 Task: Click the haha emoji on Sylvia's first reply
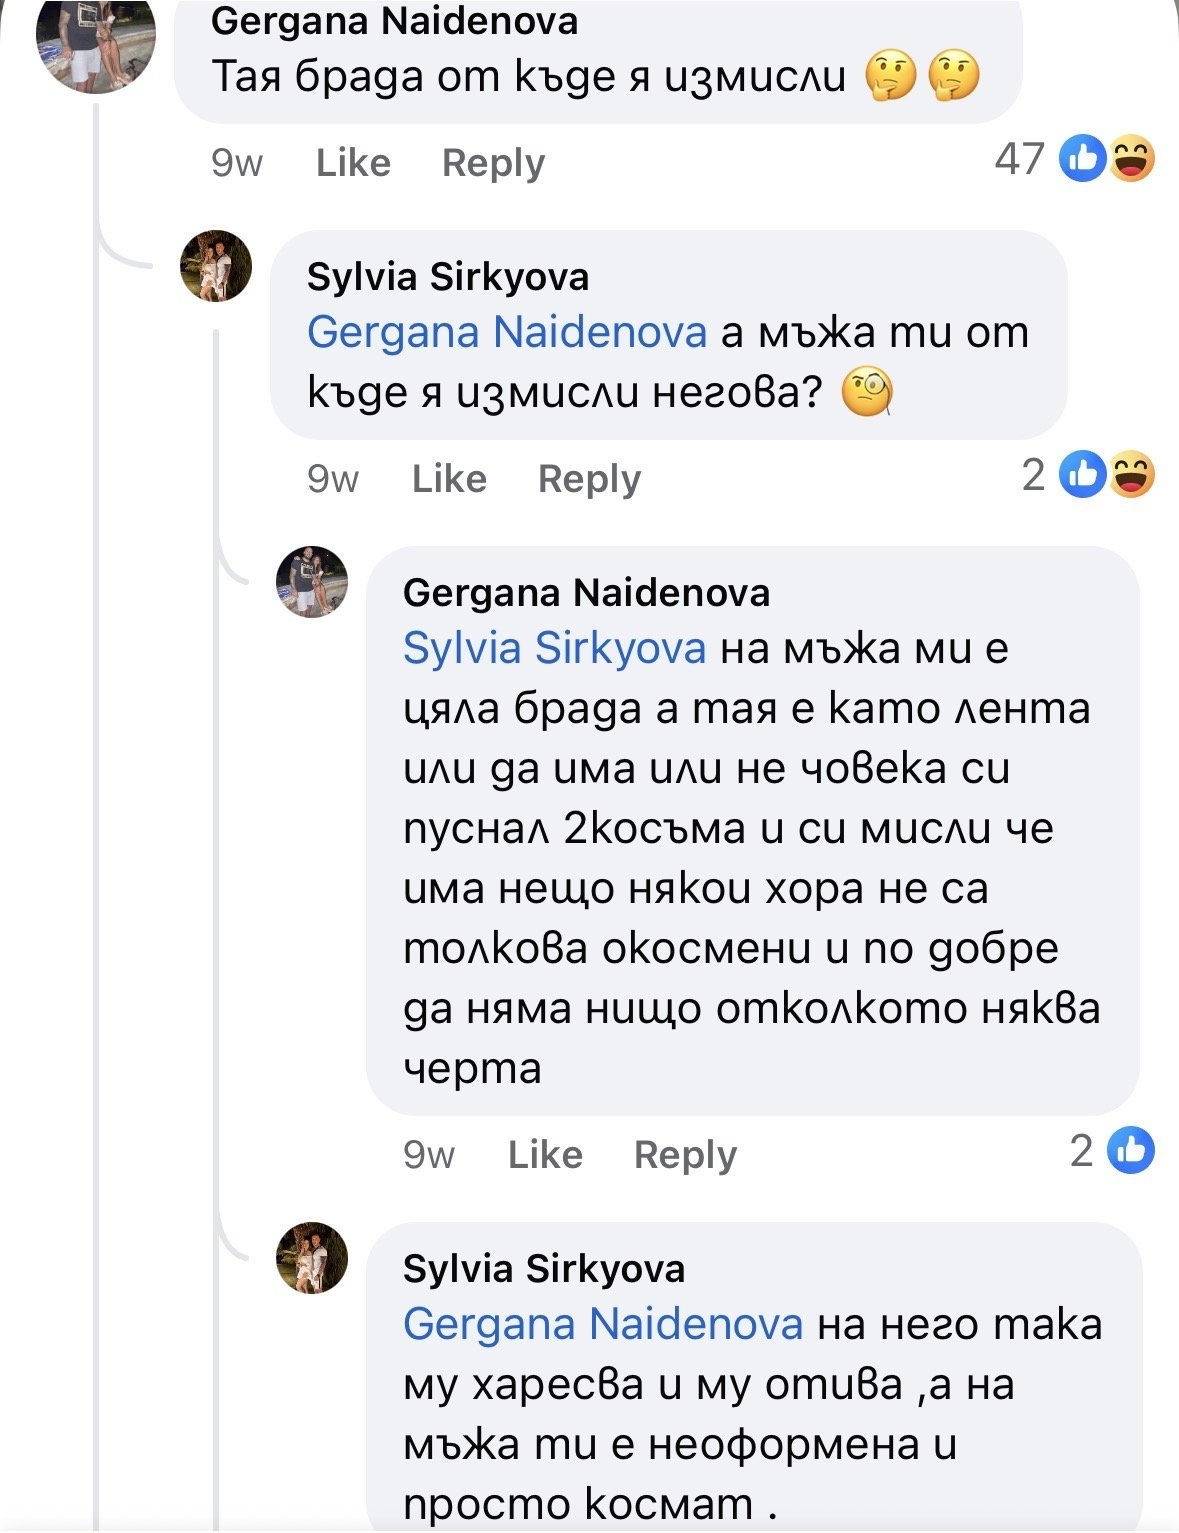click(x=1131, y=474)
